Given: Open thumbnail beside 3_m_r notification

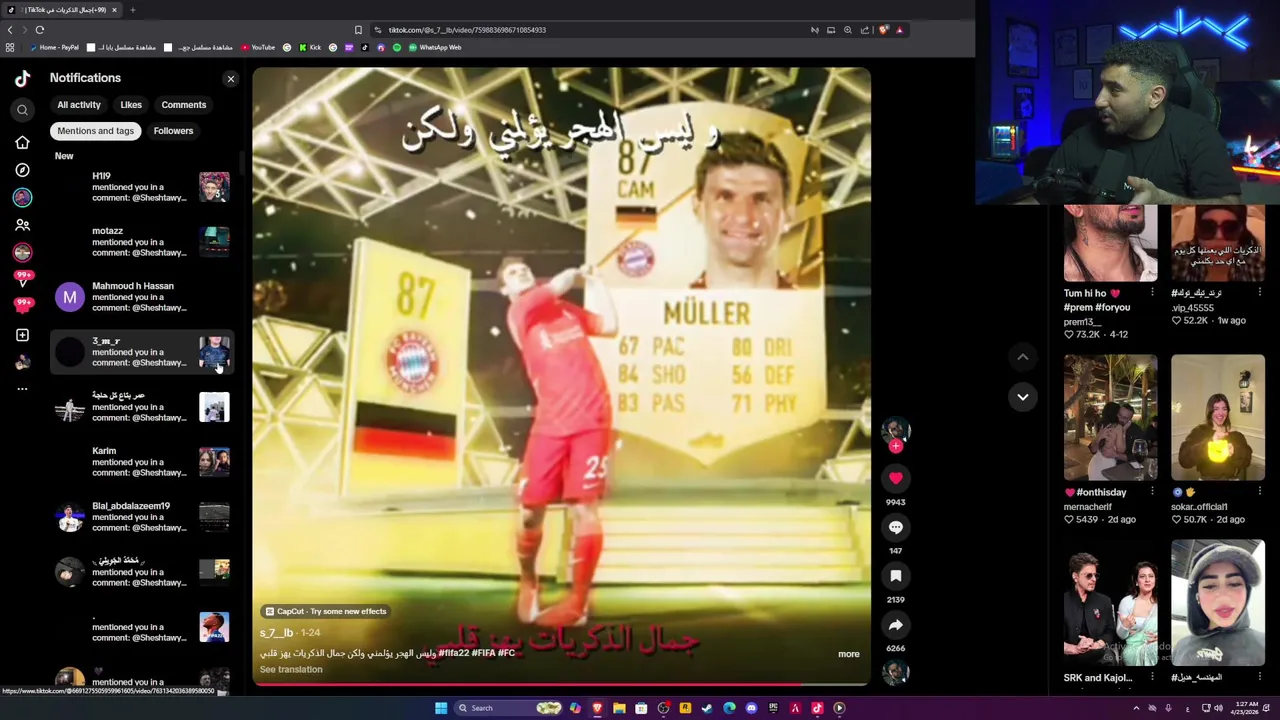Looking at the screenshot, I should [x=214, y=352].
